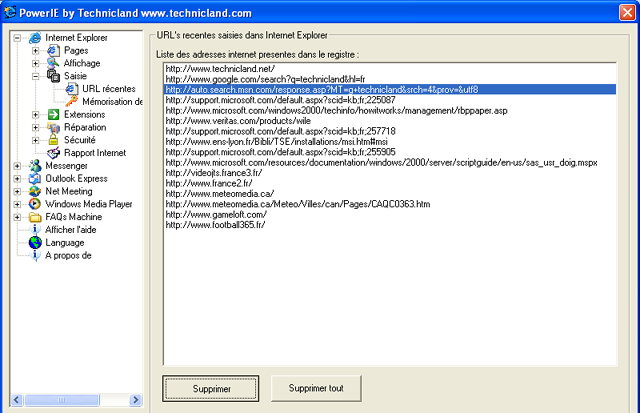640x413 pixels.
Task: Open Rapport Internet tree item
Action: pos(95,153)
